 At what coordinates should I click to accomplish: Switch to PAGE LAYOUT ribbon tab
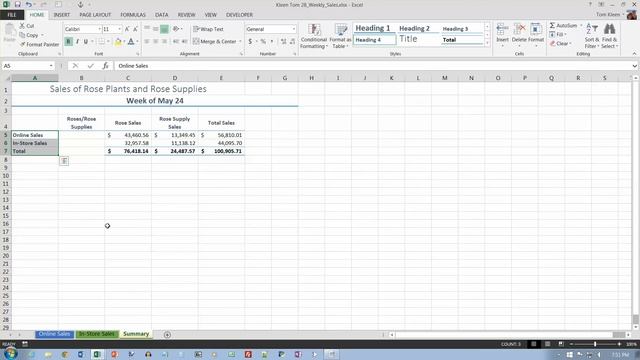(x=95, y=15)
